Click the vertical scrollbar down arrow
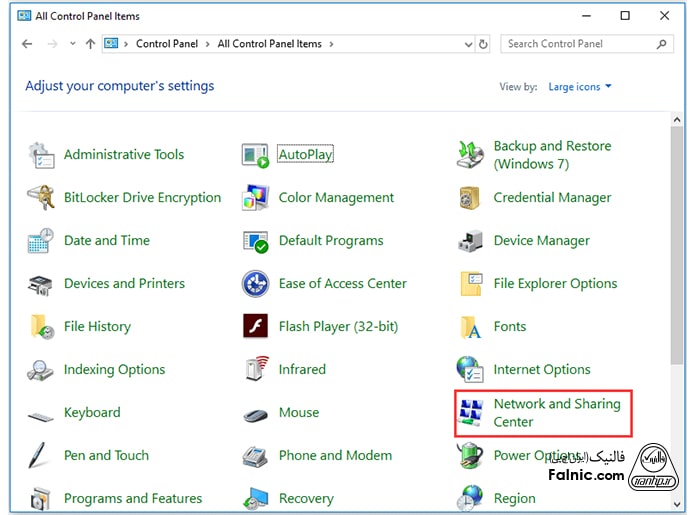The width and height of the screenshot is (694, 515). [679, 505]
